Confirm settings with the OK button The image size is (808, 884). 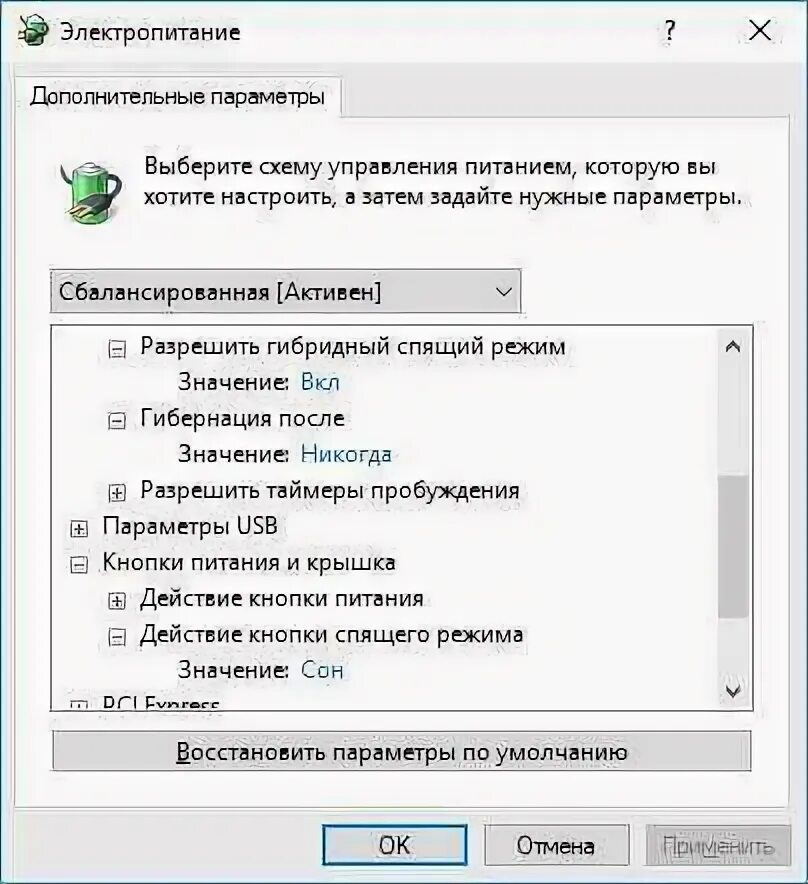(395, 845)
